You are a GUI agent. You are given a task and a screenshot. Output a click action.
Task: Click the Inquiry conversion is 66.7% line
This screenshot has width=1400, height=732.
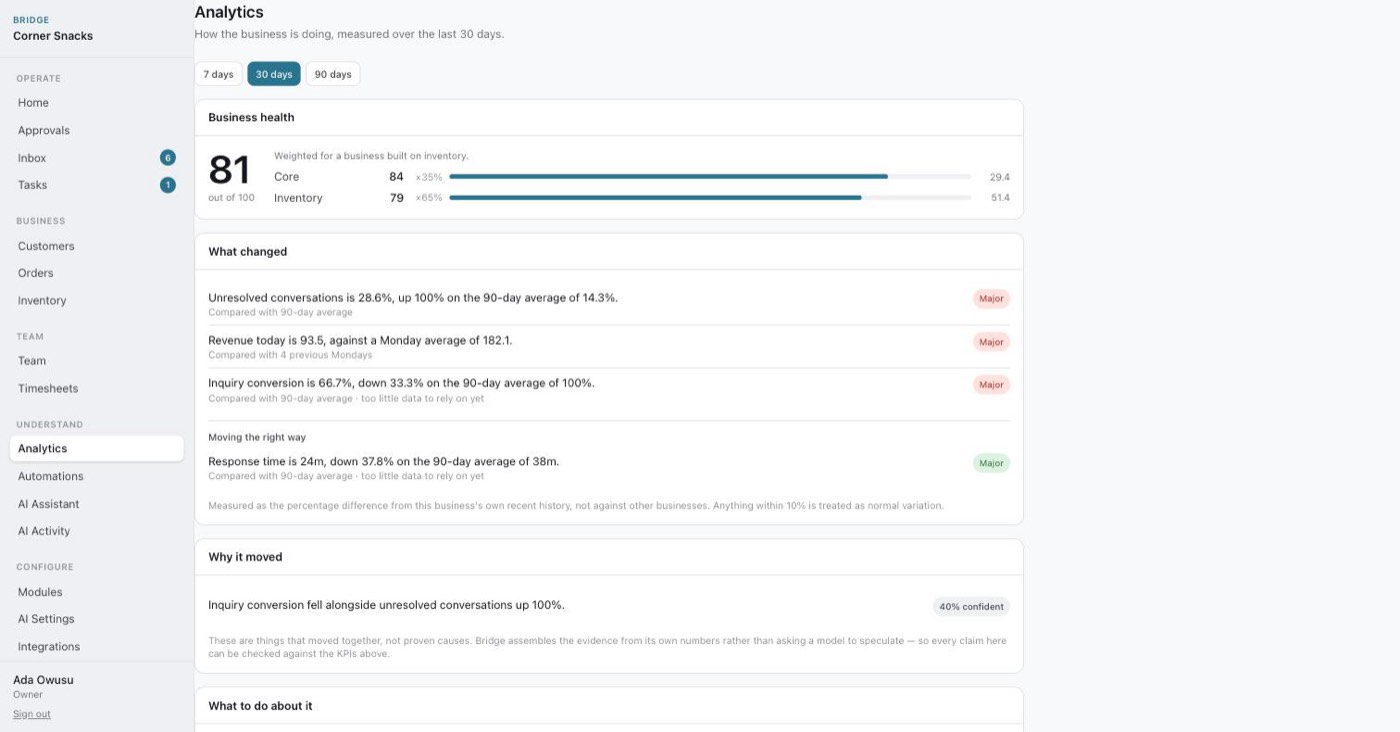pyautogui.click(x=401, y=383)
